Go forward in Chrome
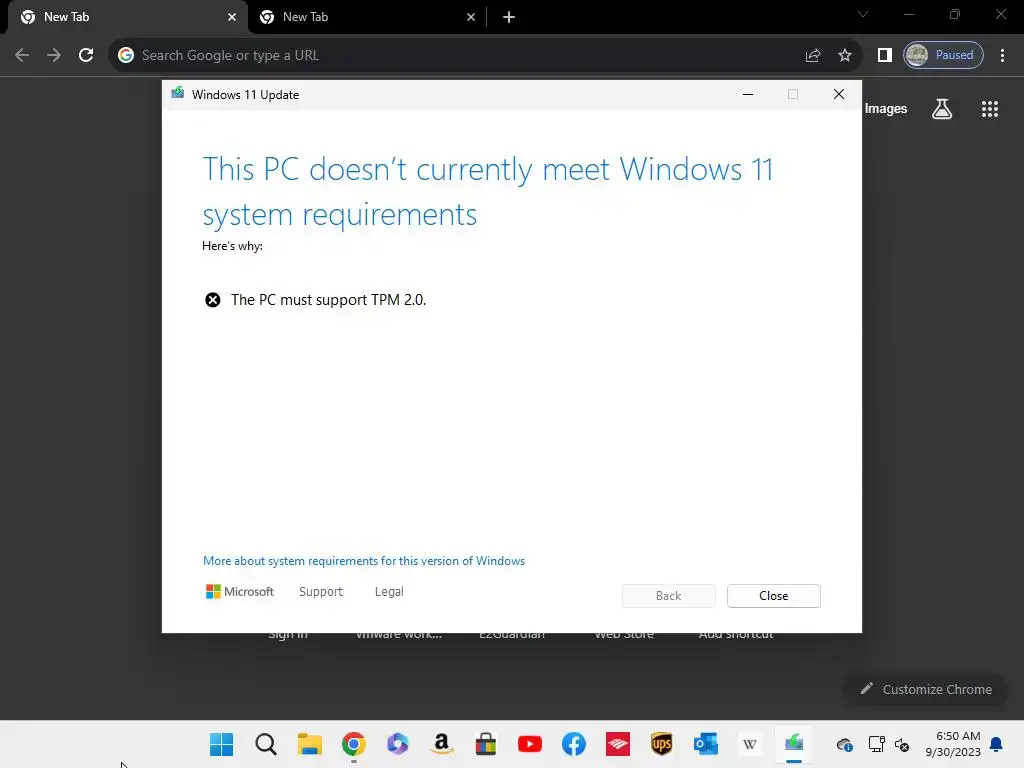1024x768 pixels. 54,56
